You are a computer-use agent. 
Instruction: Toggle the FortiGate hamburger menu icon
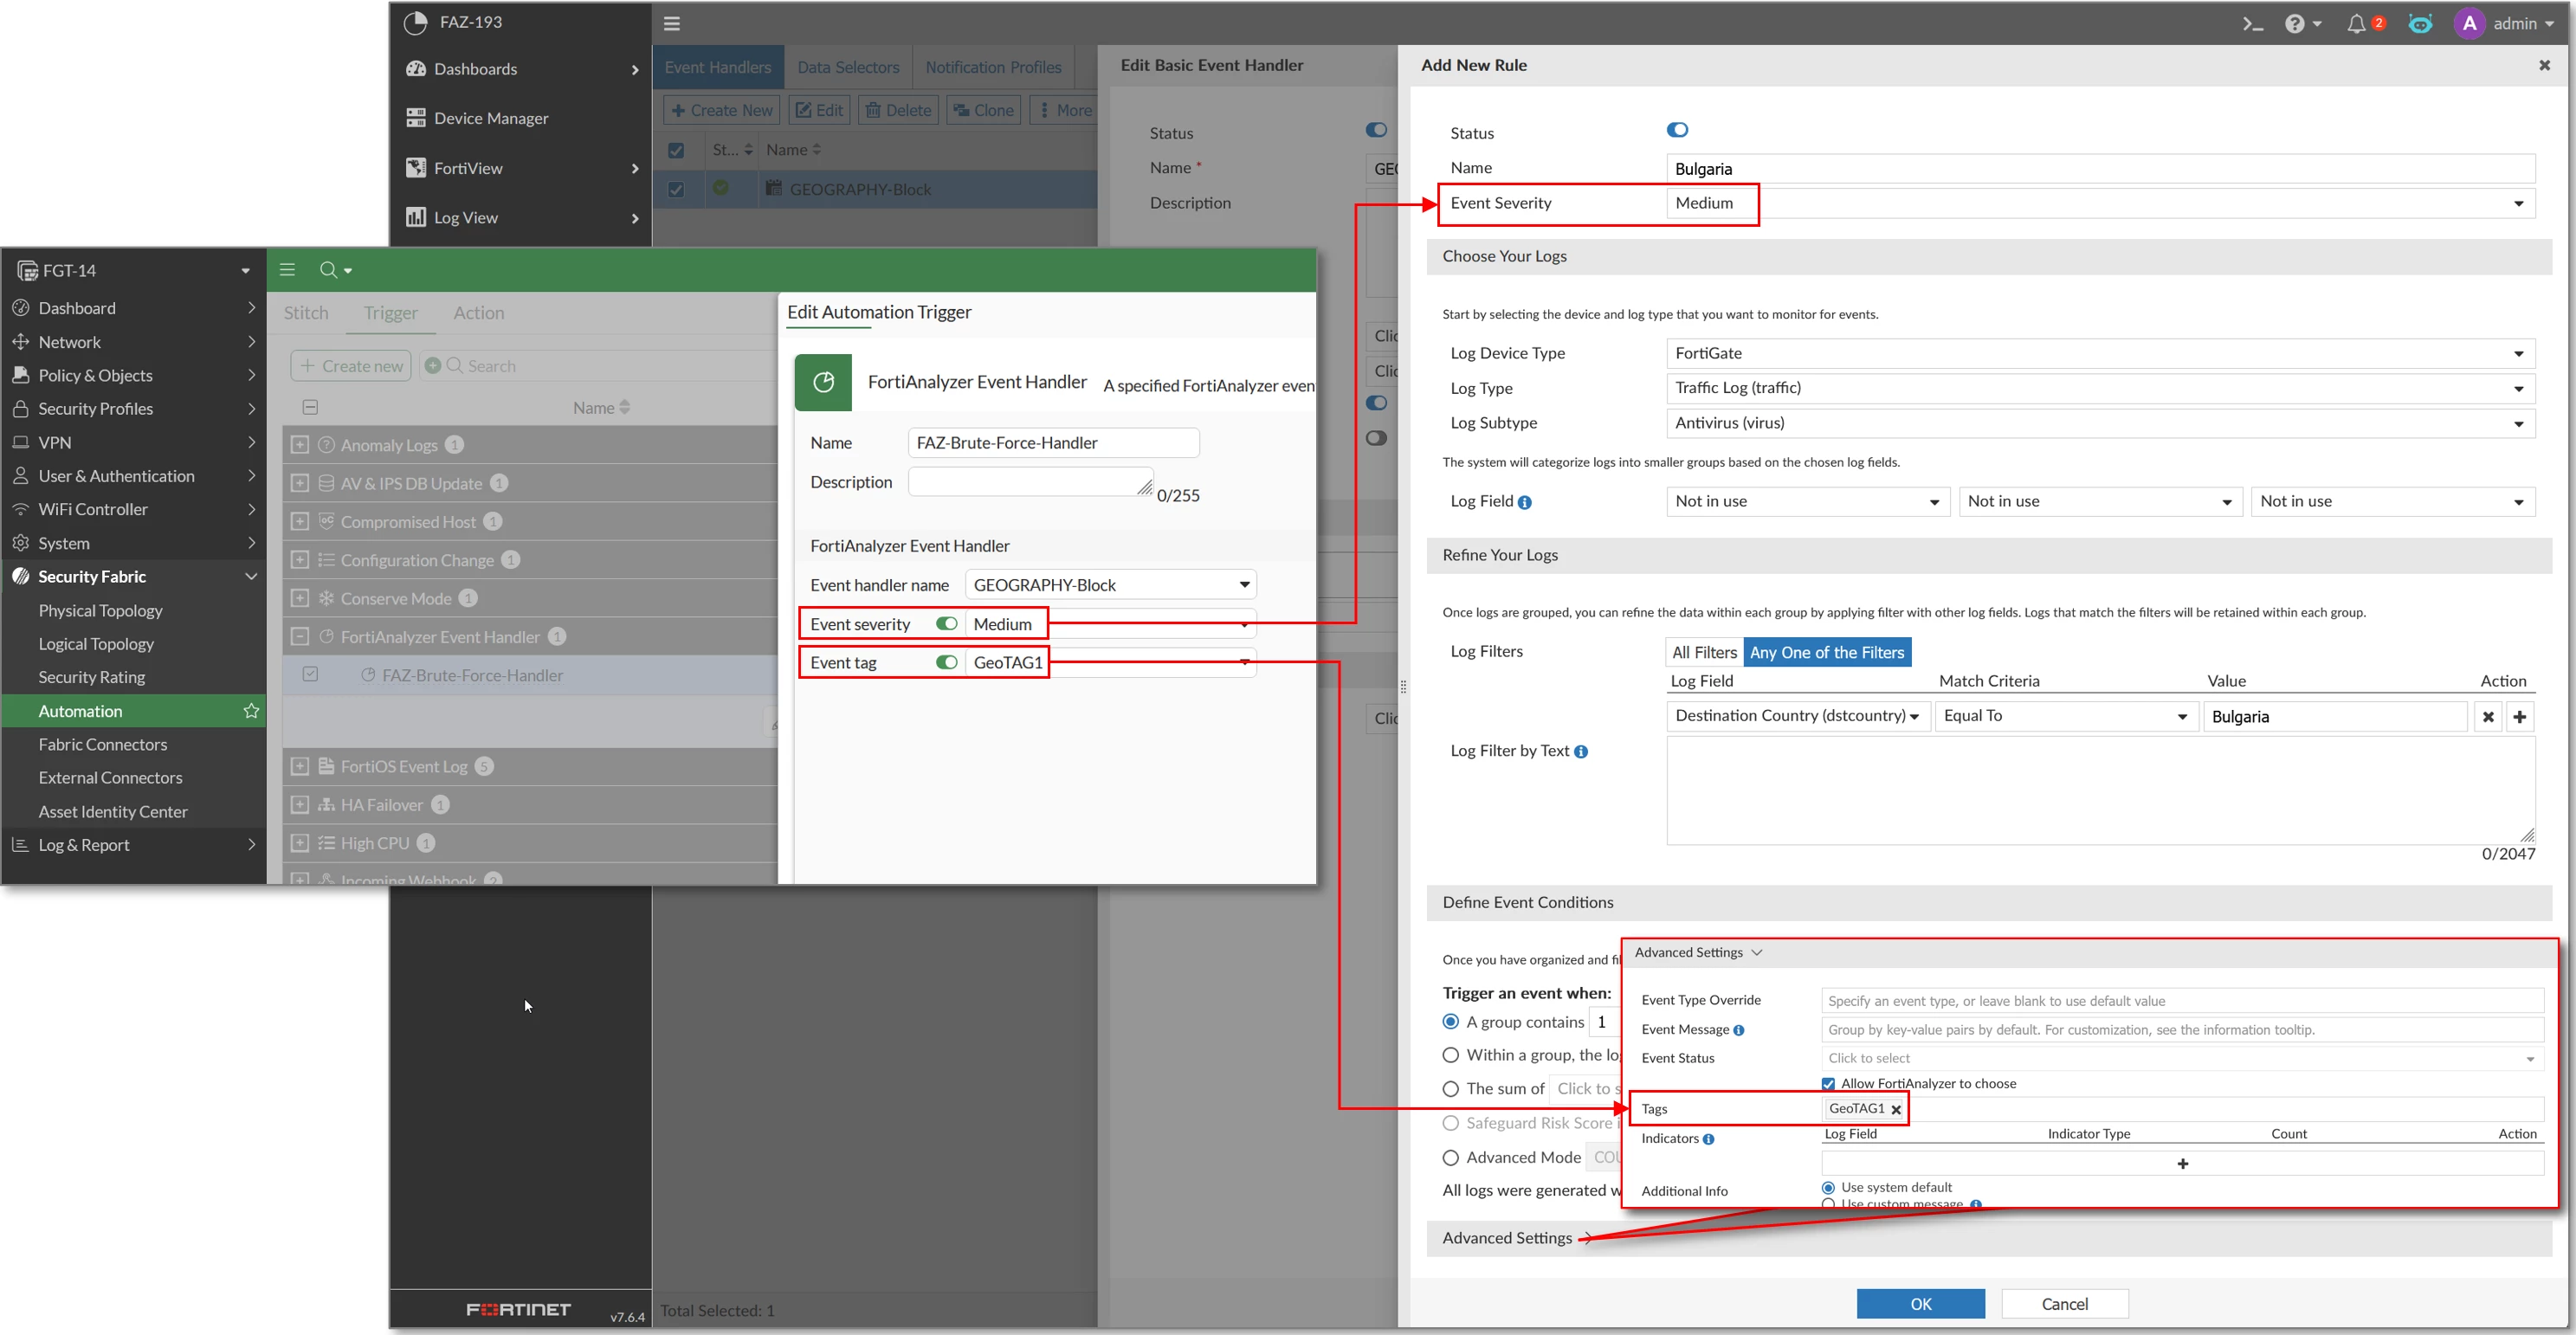287,270
